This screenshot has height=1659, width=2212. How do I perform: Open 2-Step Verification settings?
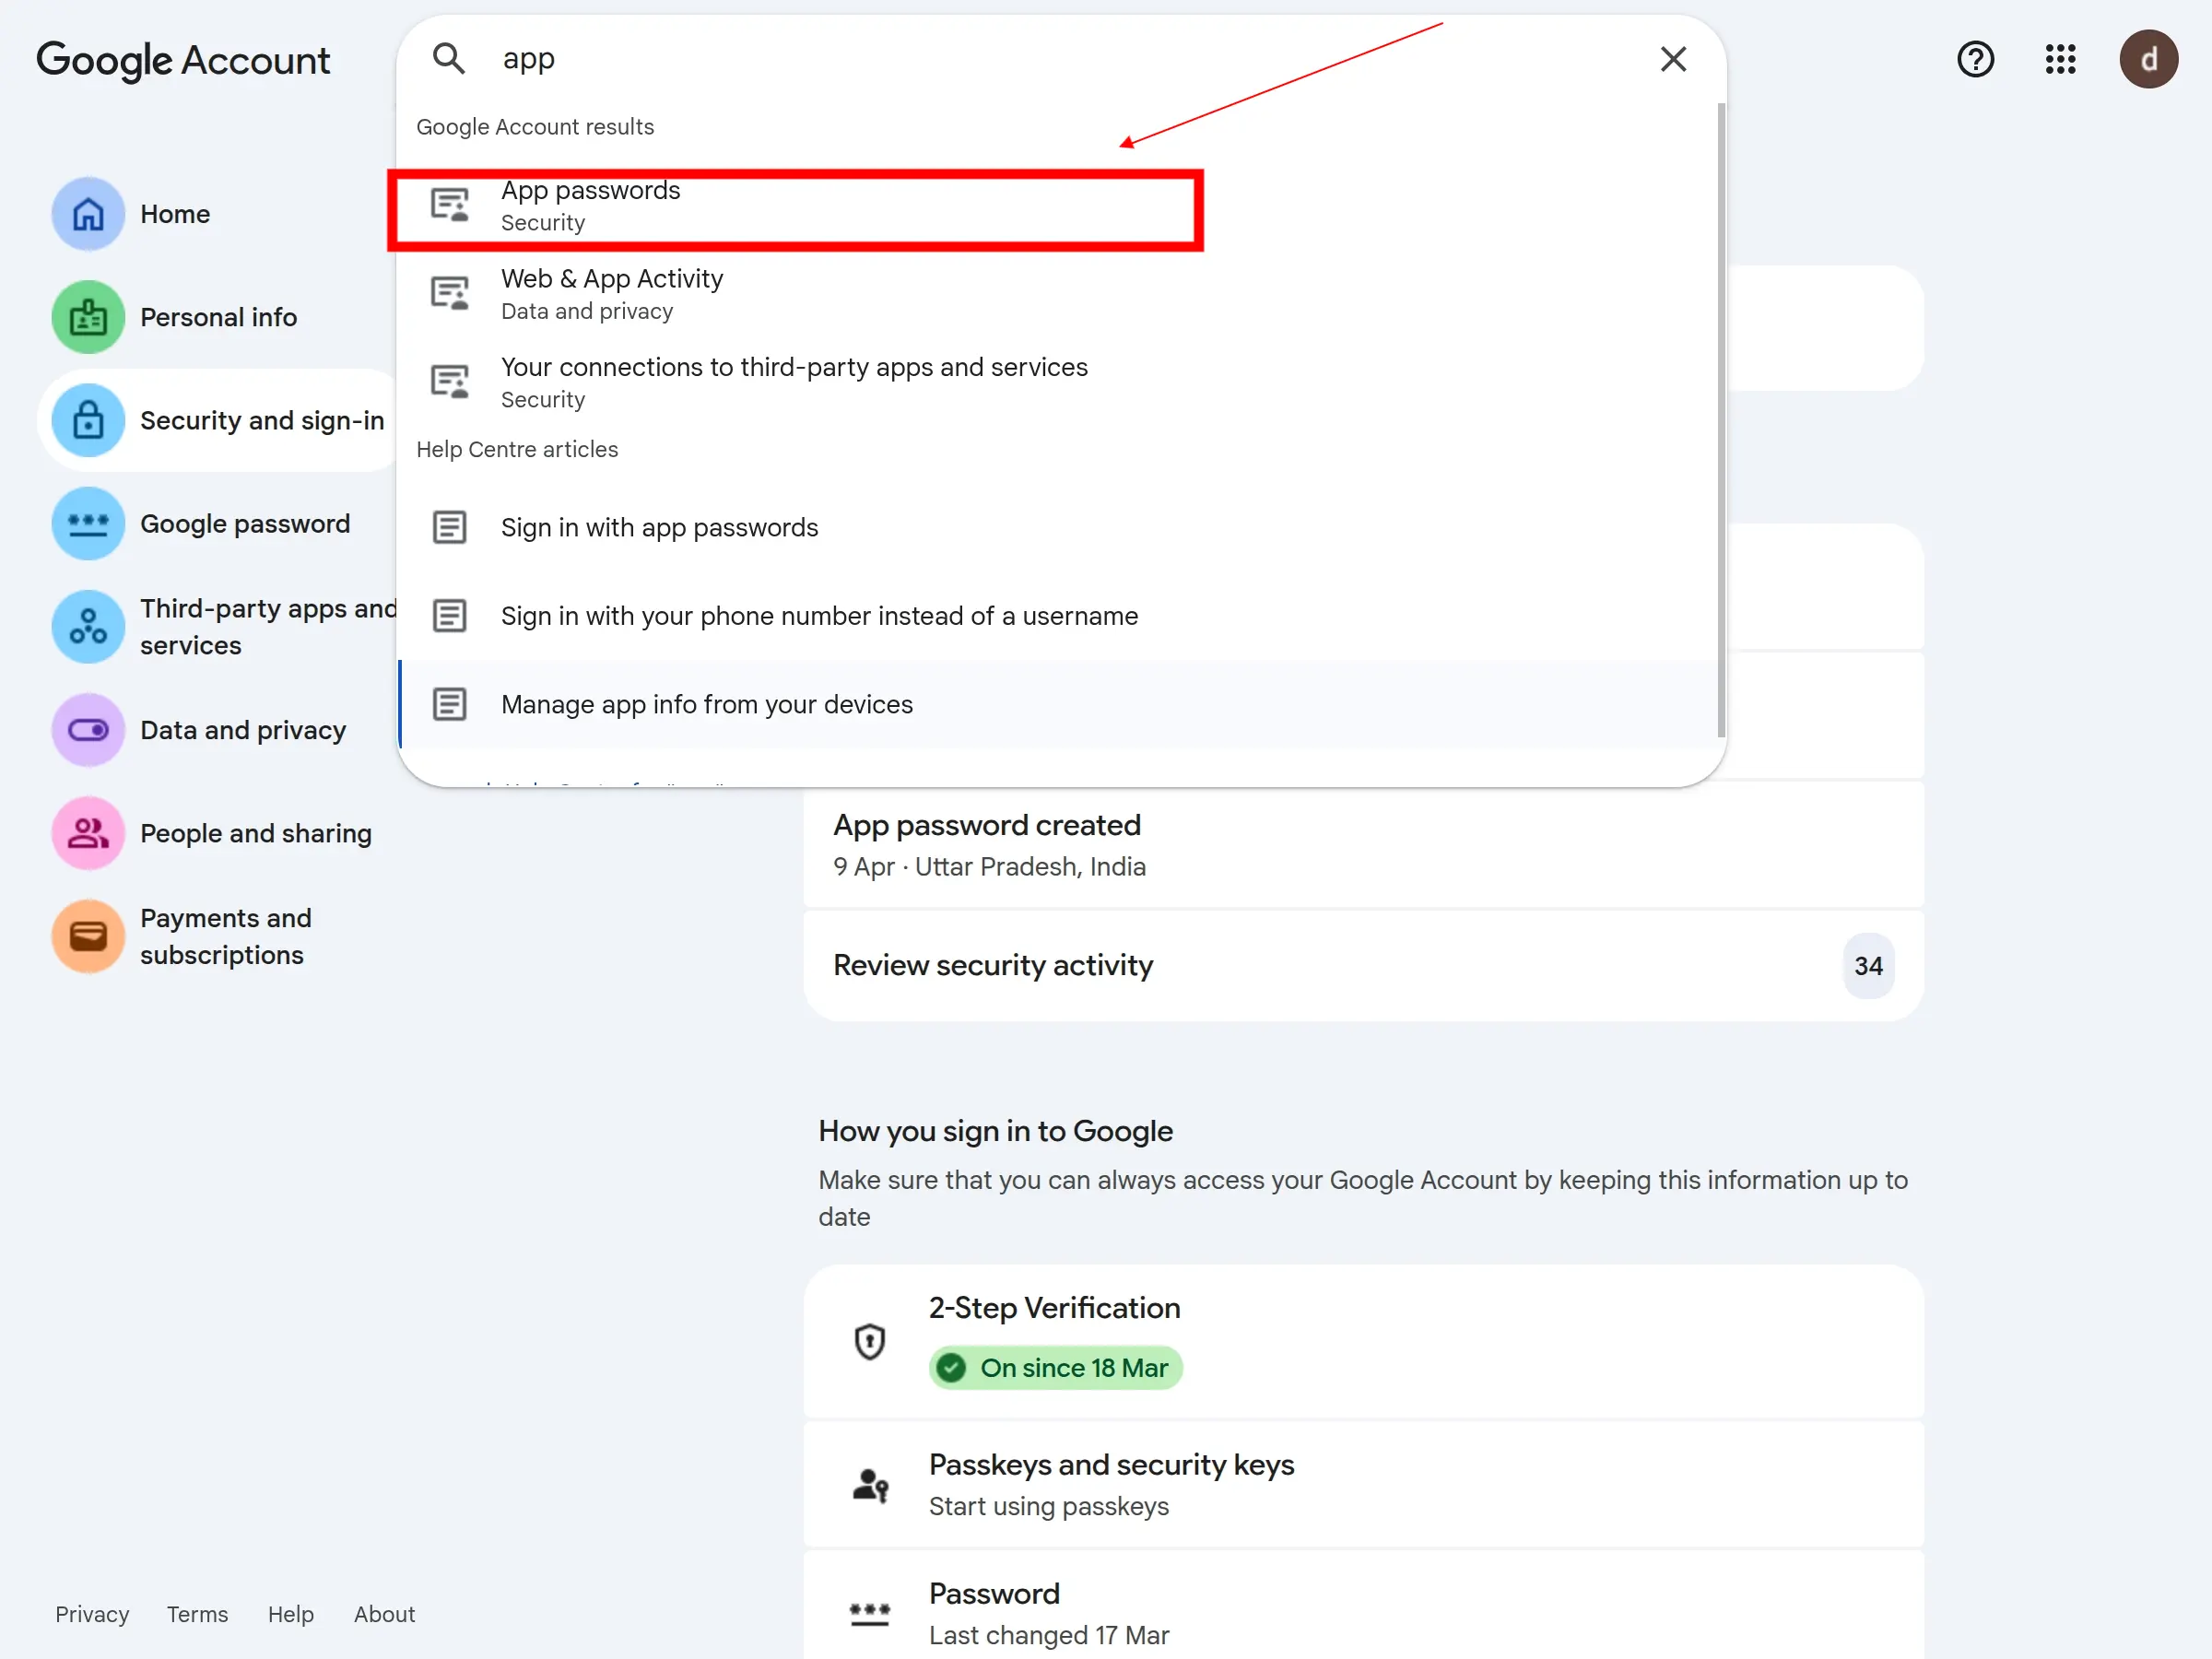click(x=1363, y=1341)
